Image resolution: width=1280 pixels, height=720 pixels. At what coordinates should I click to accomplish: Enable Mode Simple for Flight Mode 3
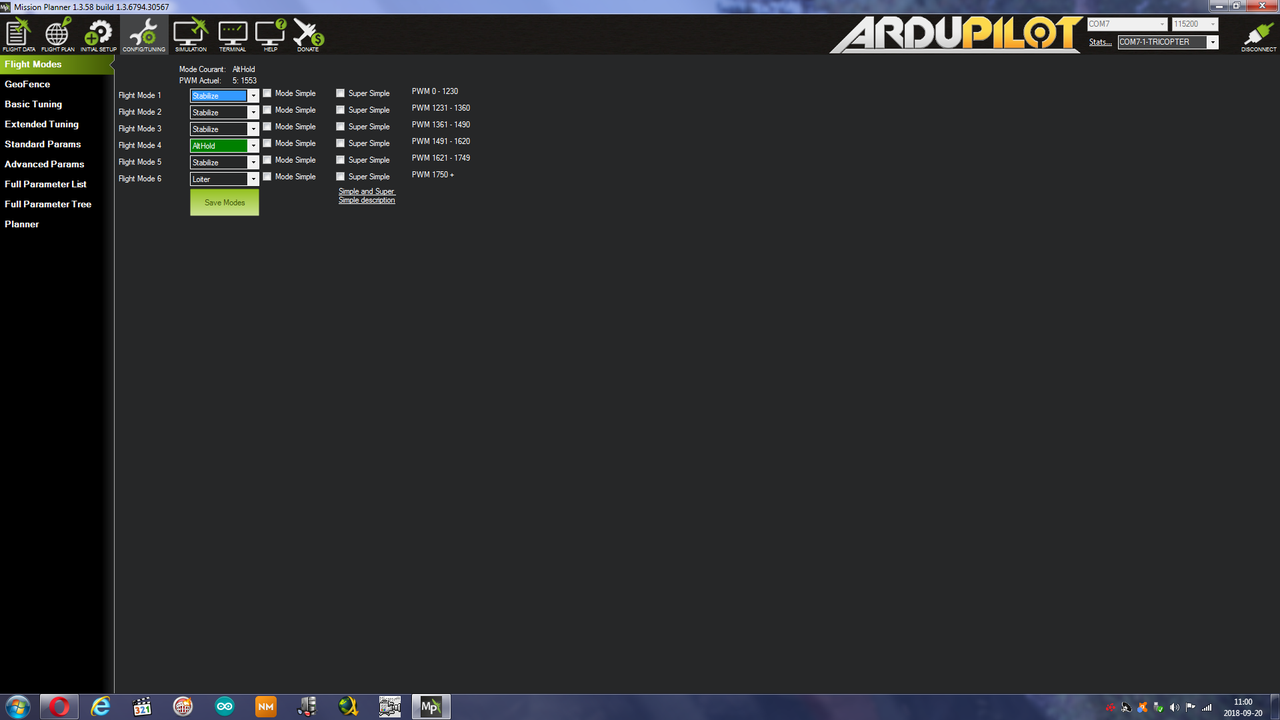tap(267, 127)
